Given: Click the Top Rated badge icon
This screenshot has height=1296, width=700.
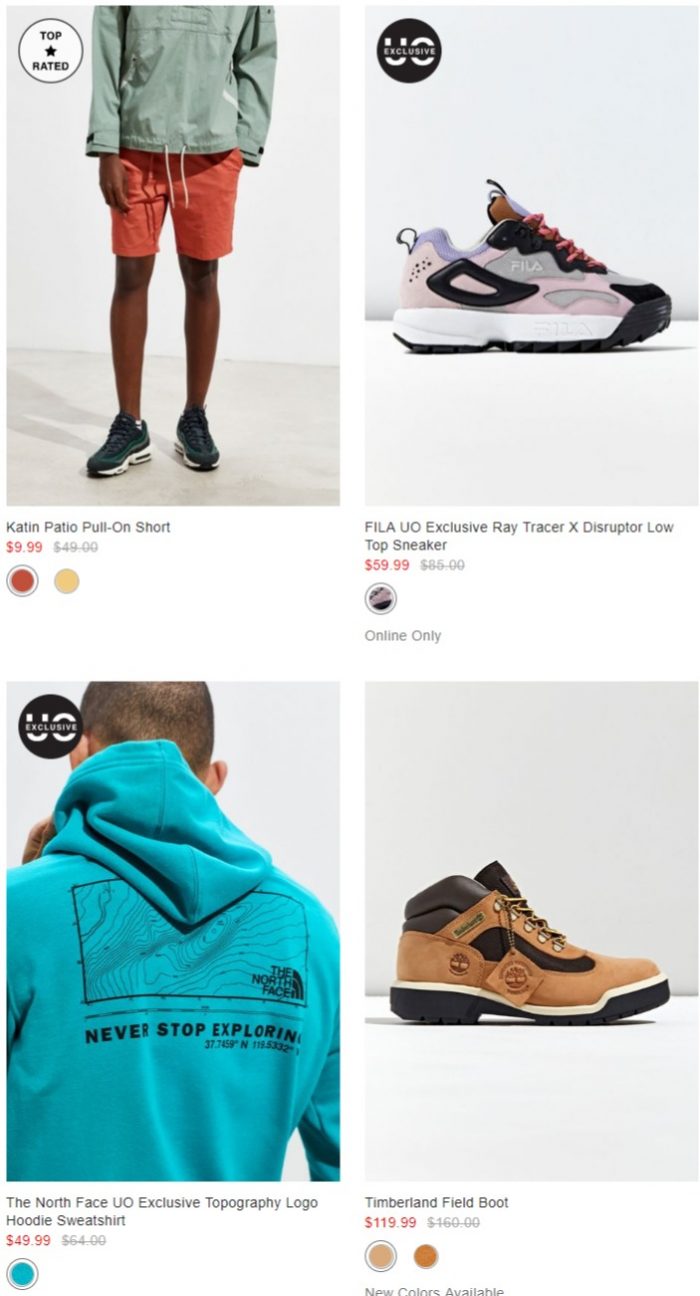Looking at the screenshot, I should click(x=50, y=51).
